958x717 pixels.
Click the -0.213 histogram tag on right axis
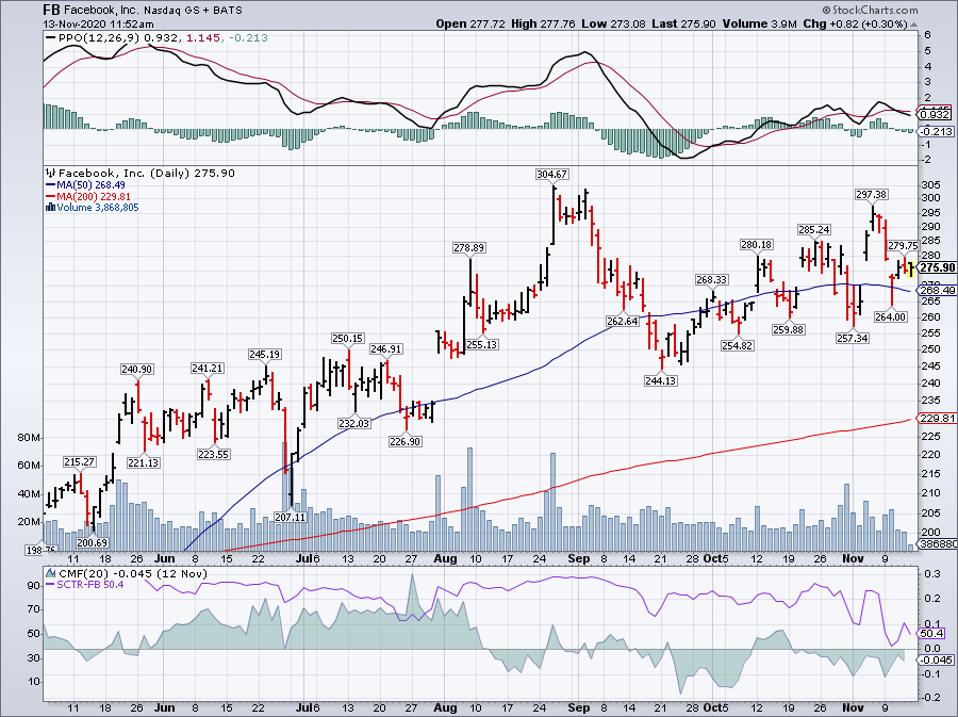point(935,131)
